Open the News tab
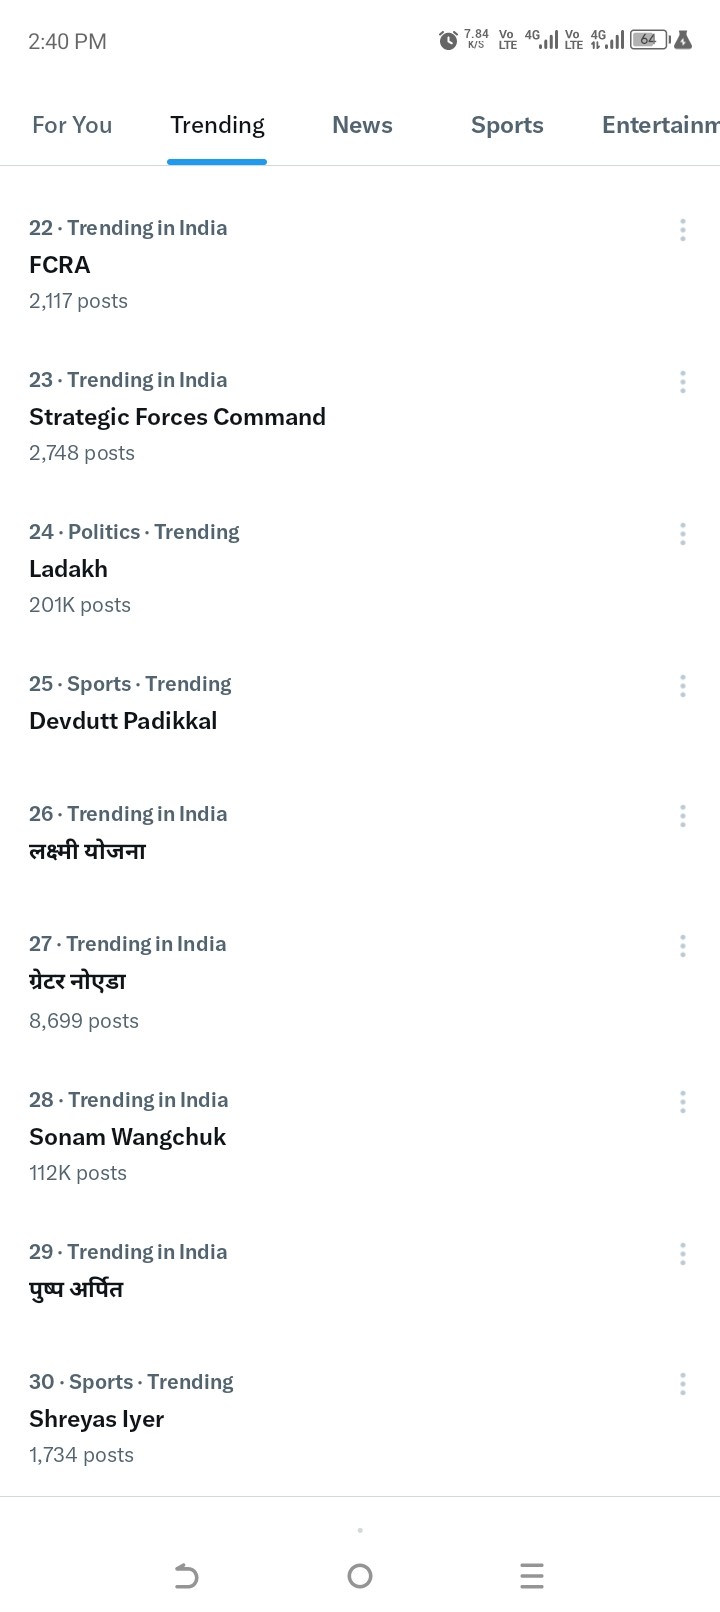720x1612 pixels. pos(362,125)
